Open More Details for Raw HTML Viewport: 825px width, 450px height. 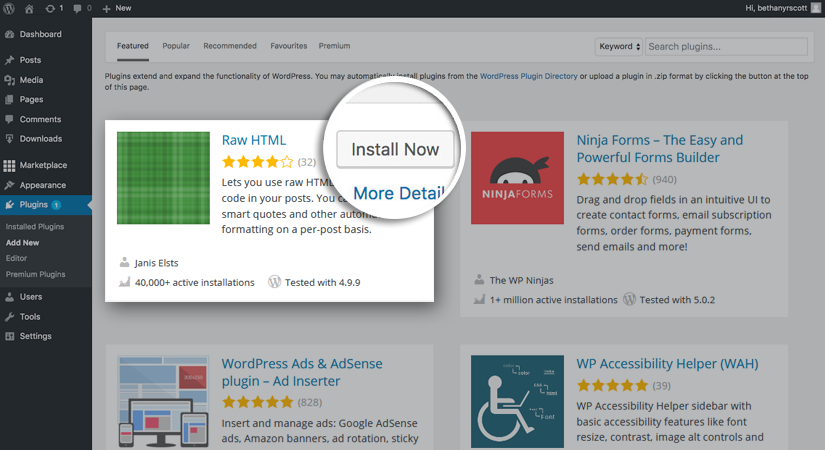399,194
